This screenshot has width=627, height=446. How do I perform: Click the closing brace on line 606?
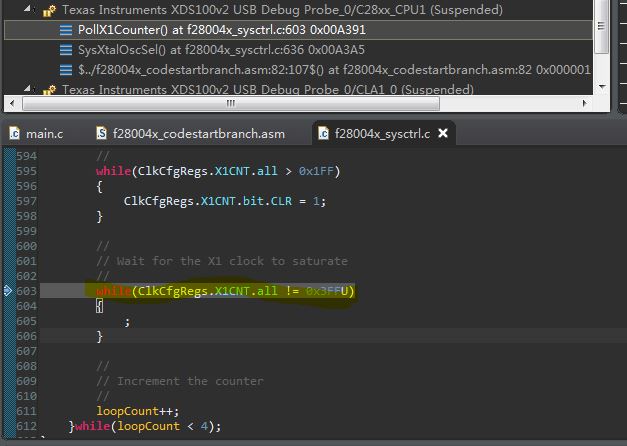(100, 336)
